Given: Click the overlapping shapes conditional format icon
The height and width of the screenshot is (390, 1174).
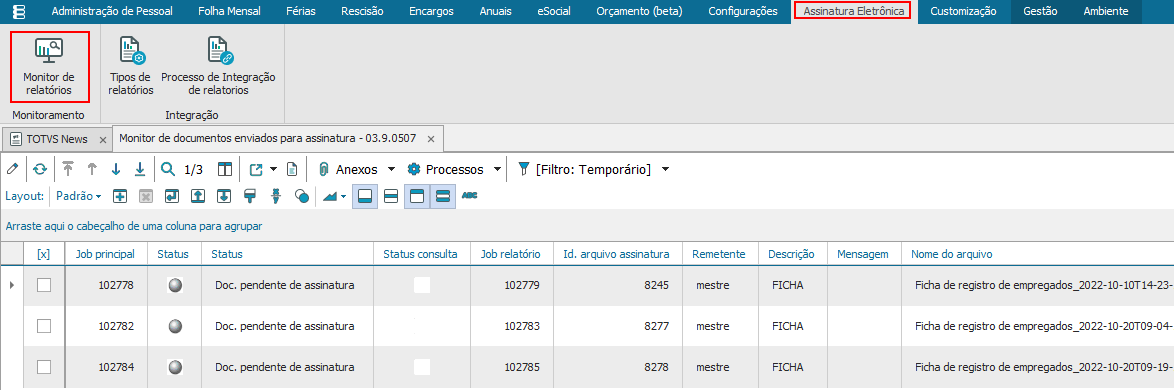Looking at the screenshot, I should [302, 196].
